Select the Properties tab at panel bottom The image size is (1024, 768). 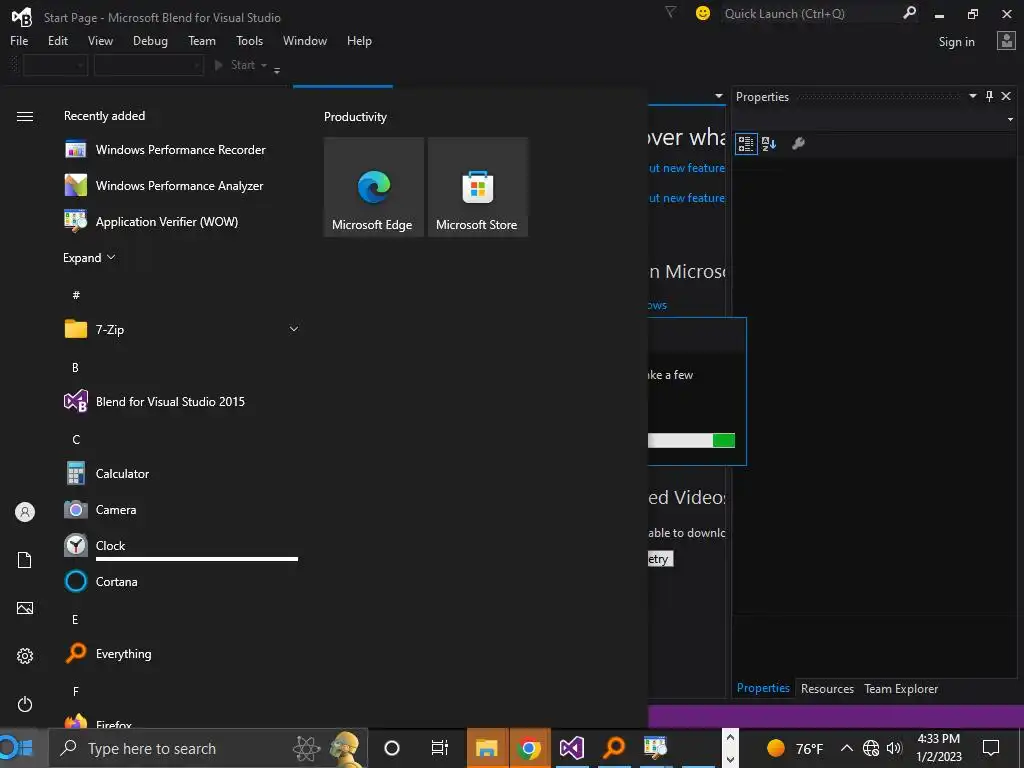coord(763,688)
